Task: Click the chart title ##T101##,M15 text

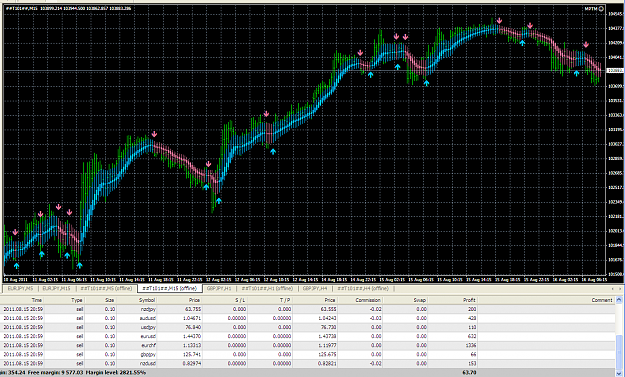Action: click(x=22, y=8)
